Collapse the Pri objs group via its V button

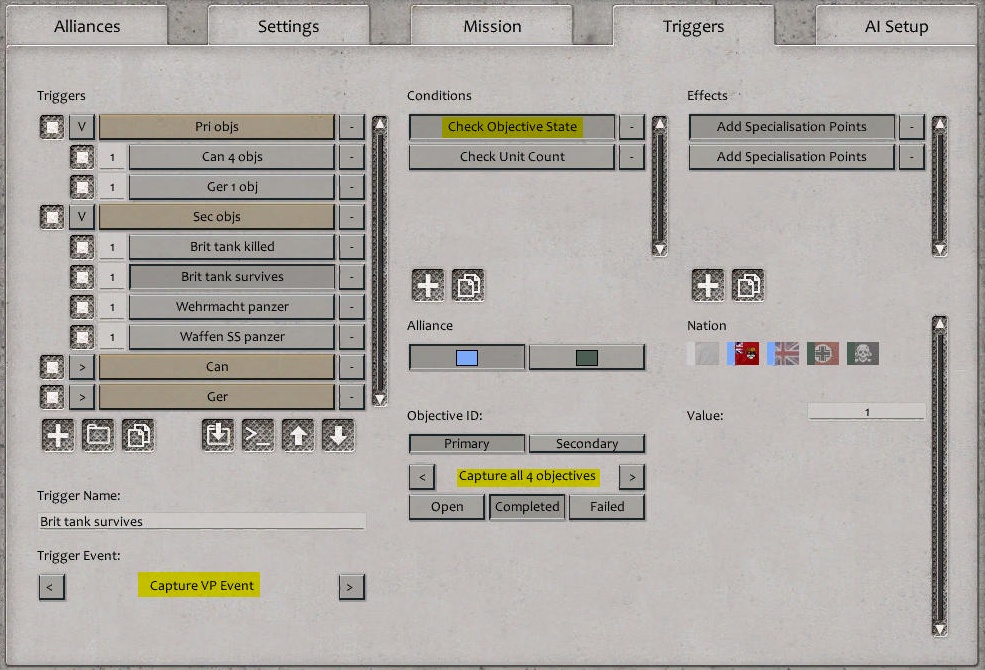pyautogui.click(x=83, y=127)
